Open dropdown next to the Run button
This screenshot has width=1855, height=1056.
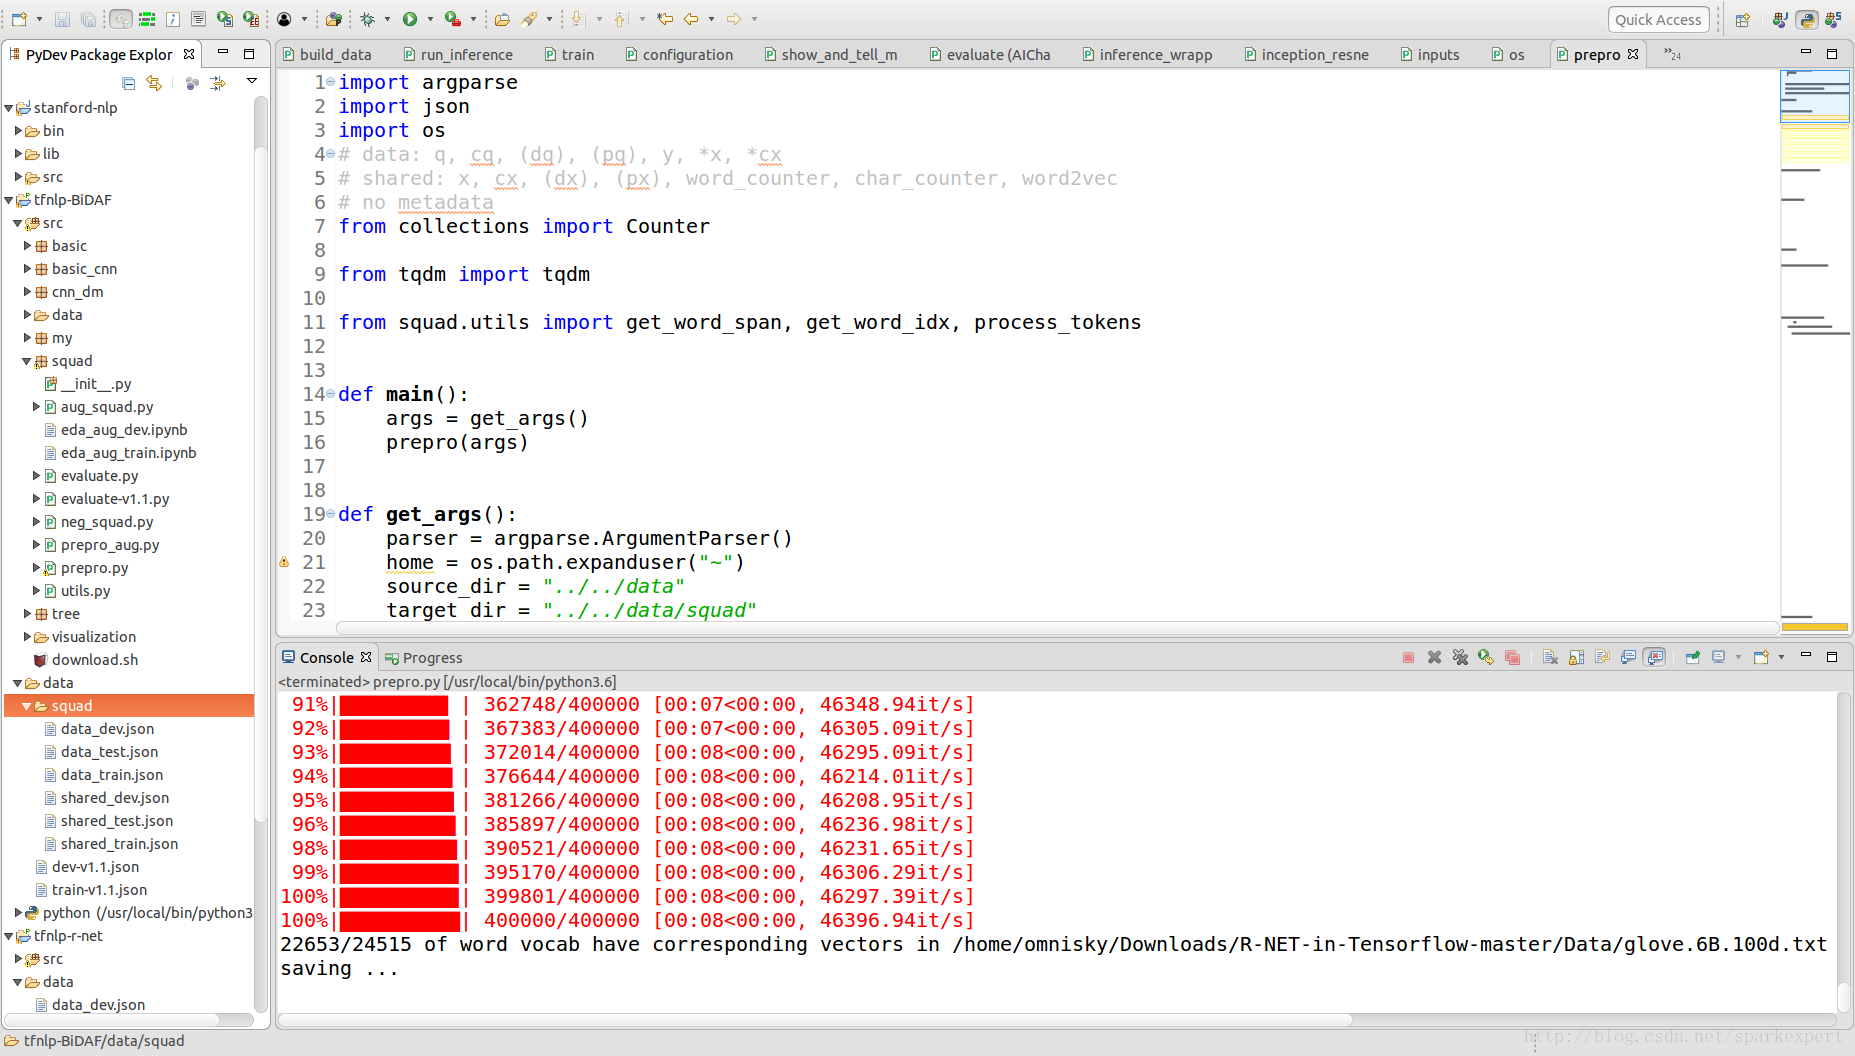click(430, 19)
